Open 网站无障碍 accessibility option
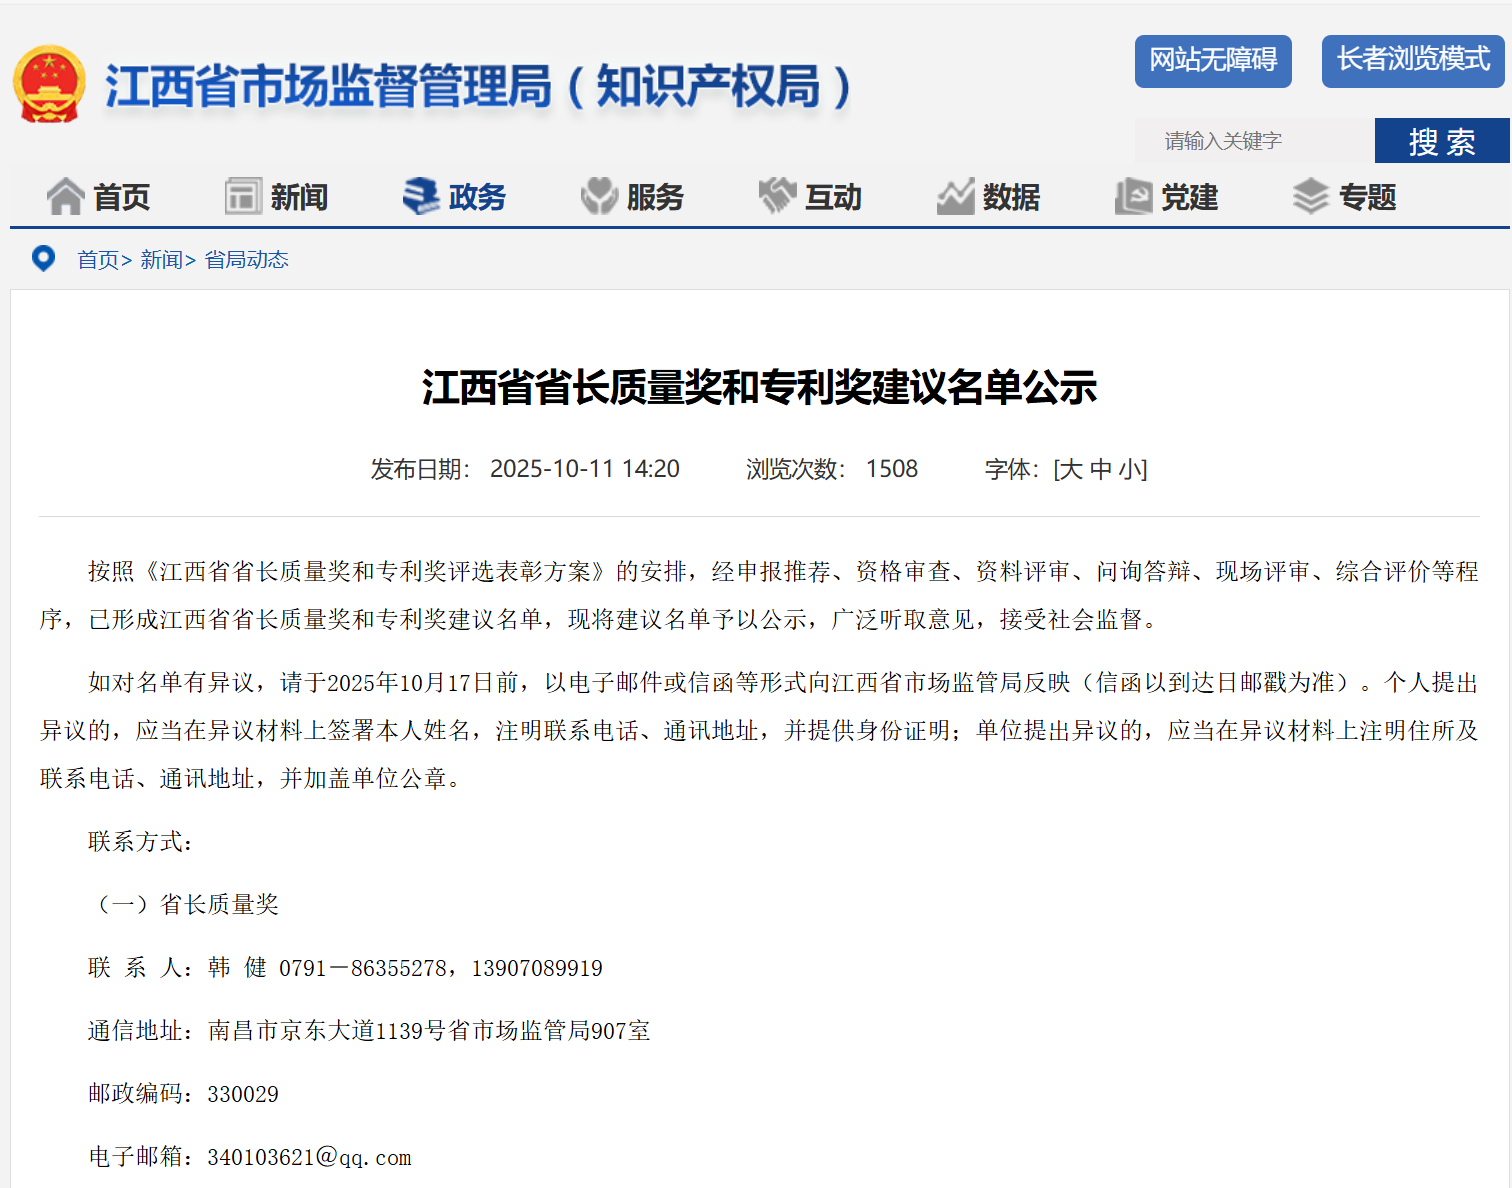1512x1188 pixels. pyautogui.click(x=1212, y=60)
